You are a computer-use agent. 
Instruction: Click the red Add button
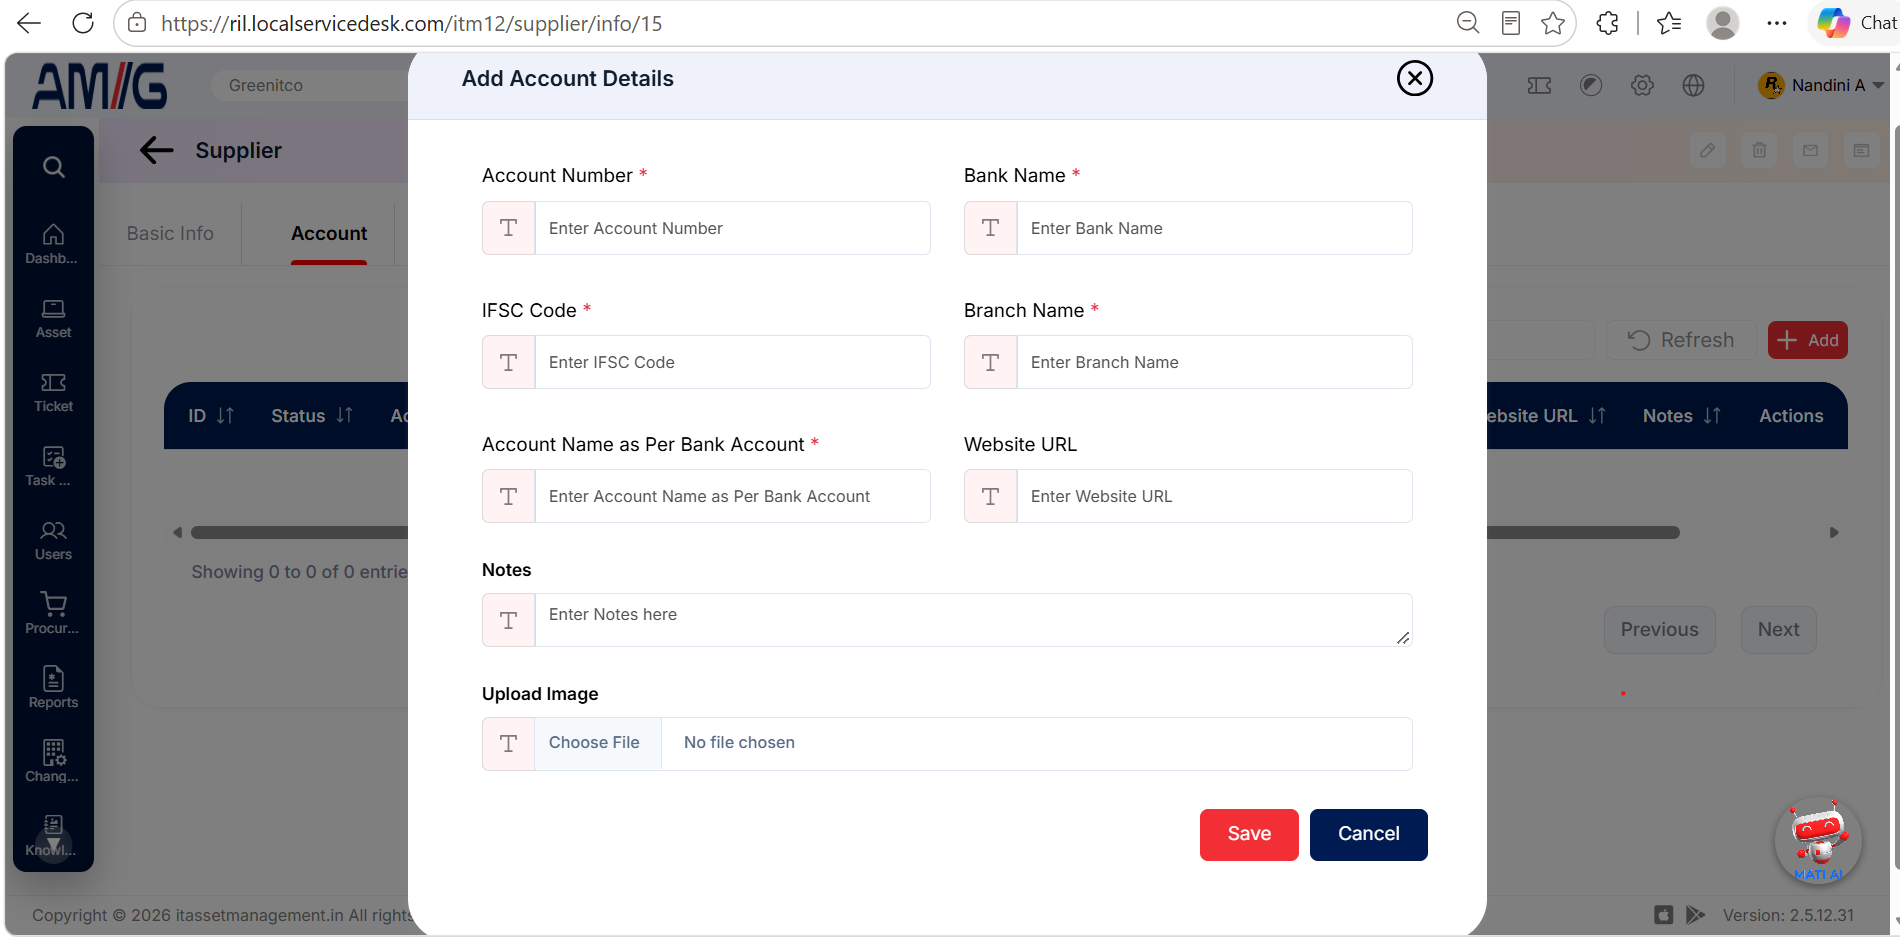tap(1807, 340)
